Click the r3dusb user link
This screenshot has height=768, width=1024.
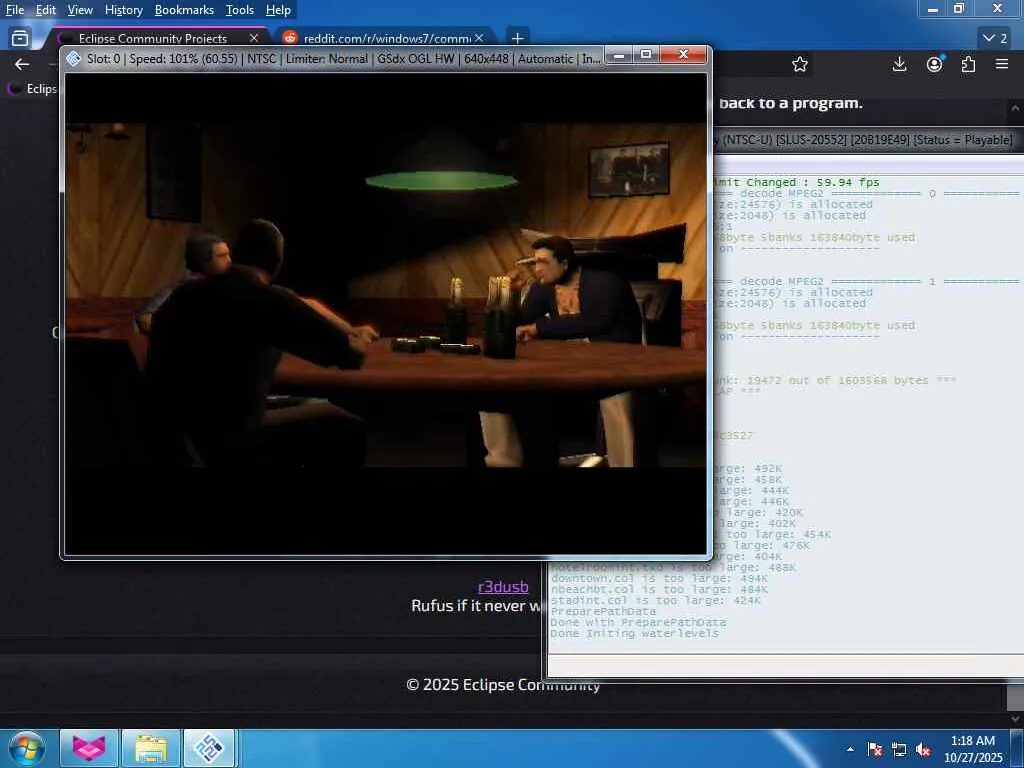(503, 586)
